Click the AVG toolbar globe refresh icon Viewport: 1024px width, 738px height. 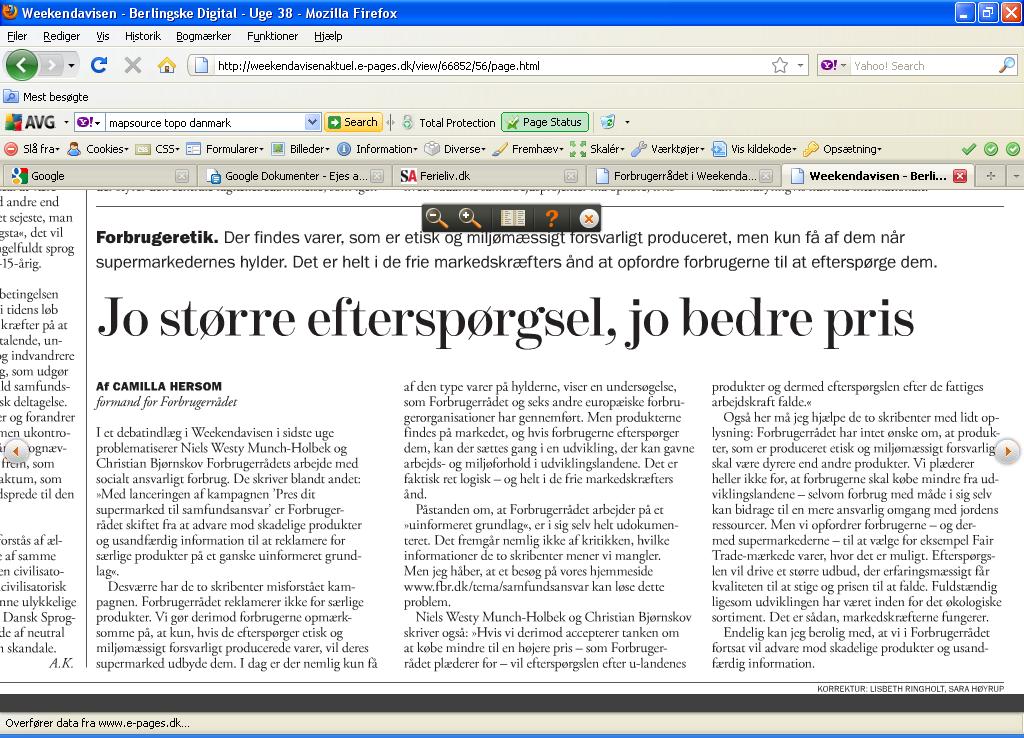pos(608,122)
